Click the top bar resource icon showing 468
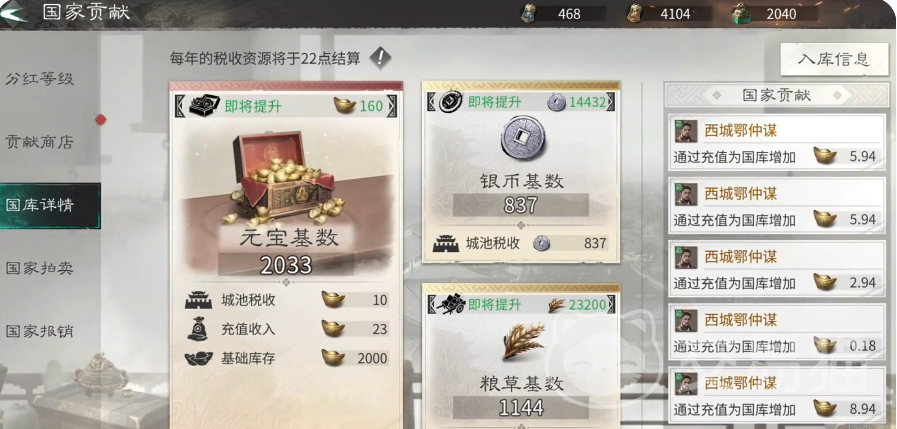The height and width of the screenshot is (429, 897). tap(529, 13)
